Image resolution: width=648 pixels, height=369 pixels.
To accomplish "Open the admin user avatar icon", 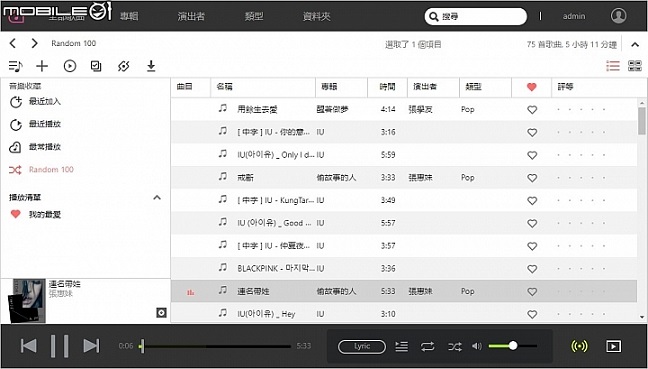I will click(618, 16).
